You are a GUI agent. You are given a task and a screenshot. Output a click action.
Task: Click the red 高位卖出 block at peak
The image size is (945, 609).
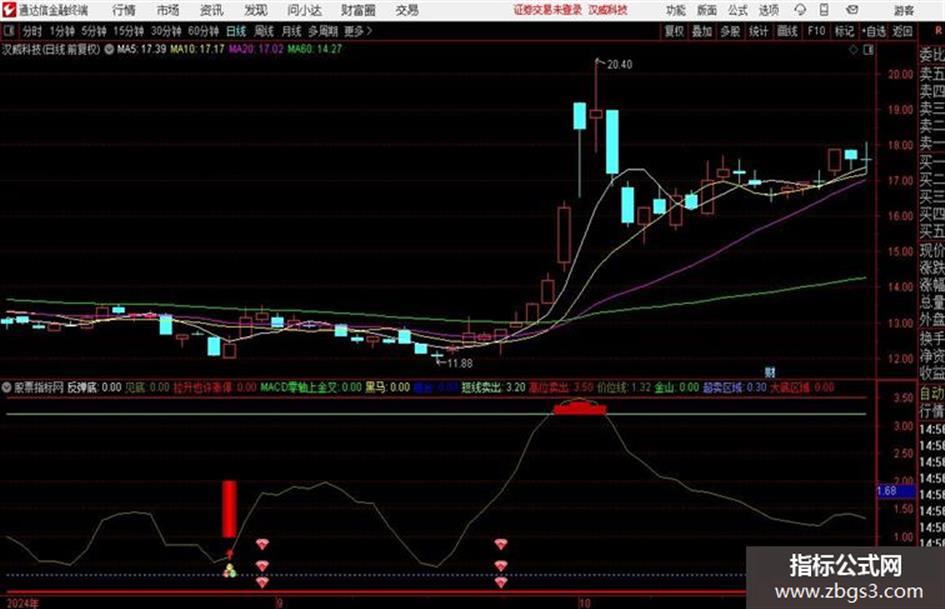point(580,410)
